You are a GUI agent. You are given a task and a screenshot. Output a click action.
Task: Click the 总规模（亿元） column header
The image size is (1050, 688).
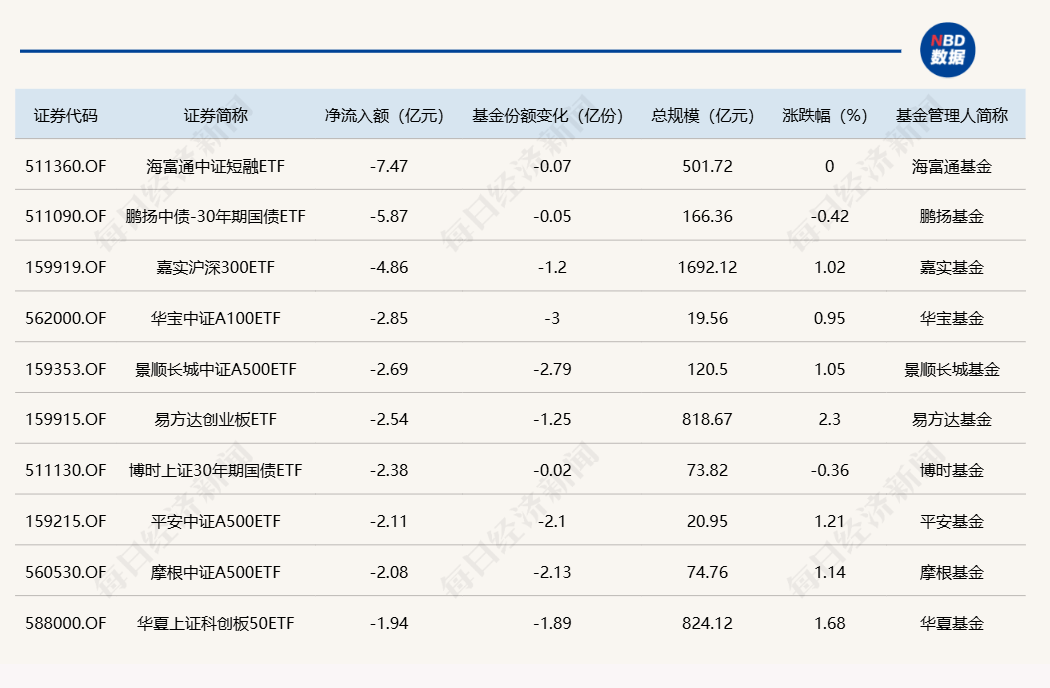point(703,116)
